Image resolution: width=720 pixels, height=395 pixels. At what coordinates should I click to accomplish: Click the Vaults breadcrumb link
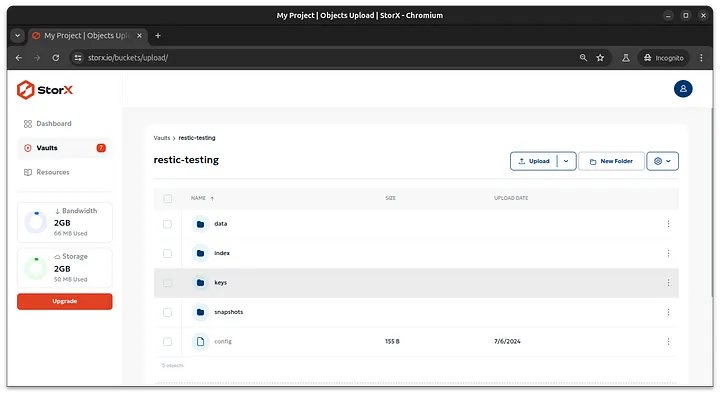pyautogui.click(x=162, y=138)
